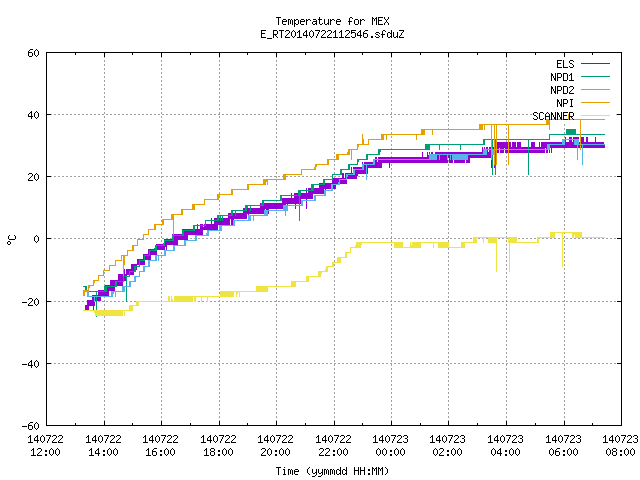Click the purple ELS legend line sample
The height and width of the screenshot is (480, 640).
pos(595,64)
